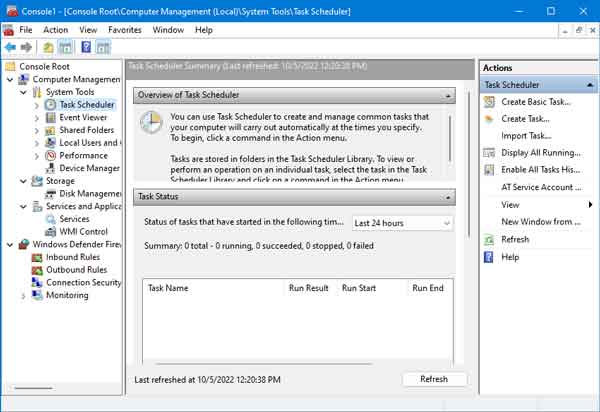This screenshot has width=600, height=412.
Task: Click the Up one level toolbar icon
Action: (48, 47)
